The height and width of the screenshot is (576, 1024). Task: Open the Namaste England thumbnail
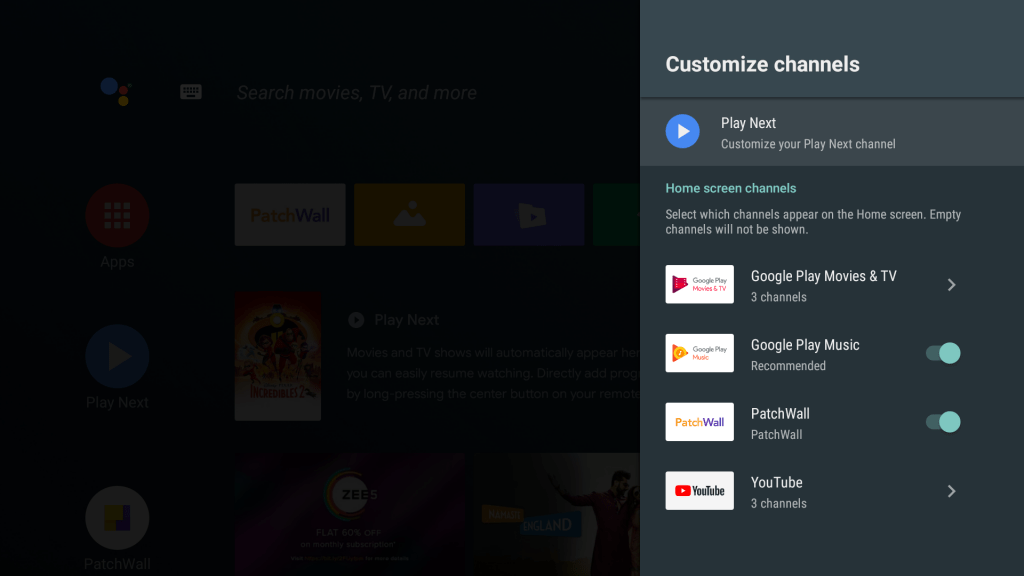click(557, 515)
